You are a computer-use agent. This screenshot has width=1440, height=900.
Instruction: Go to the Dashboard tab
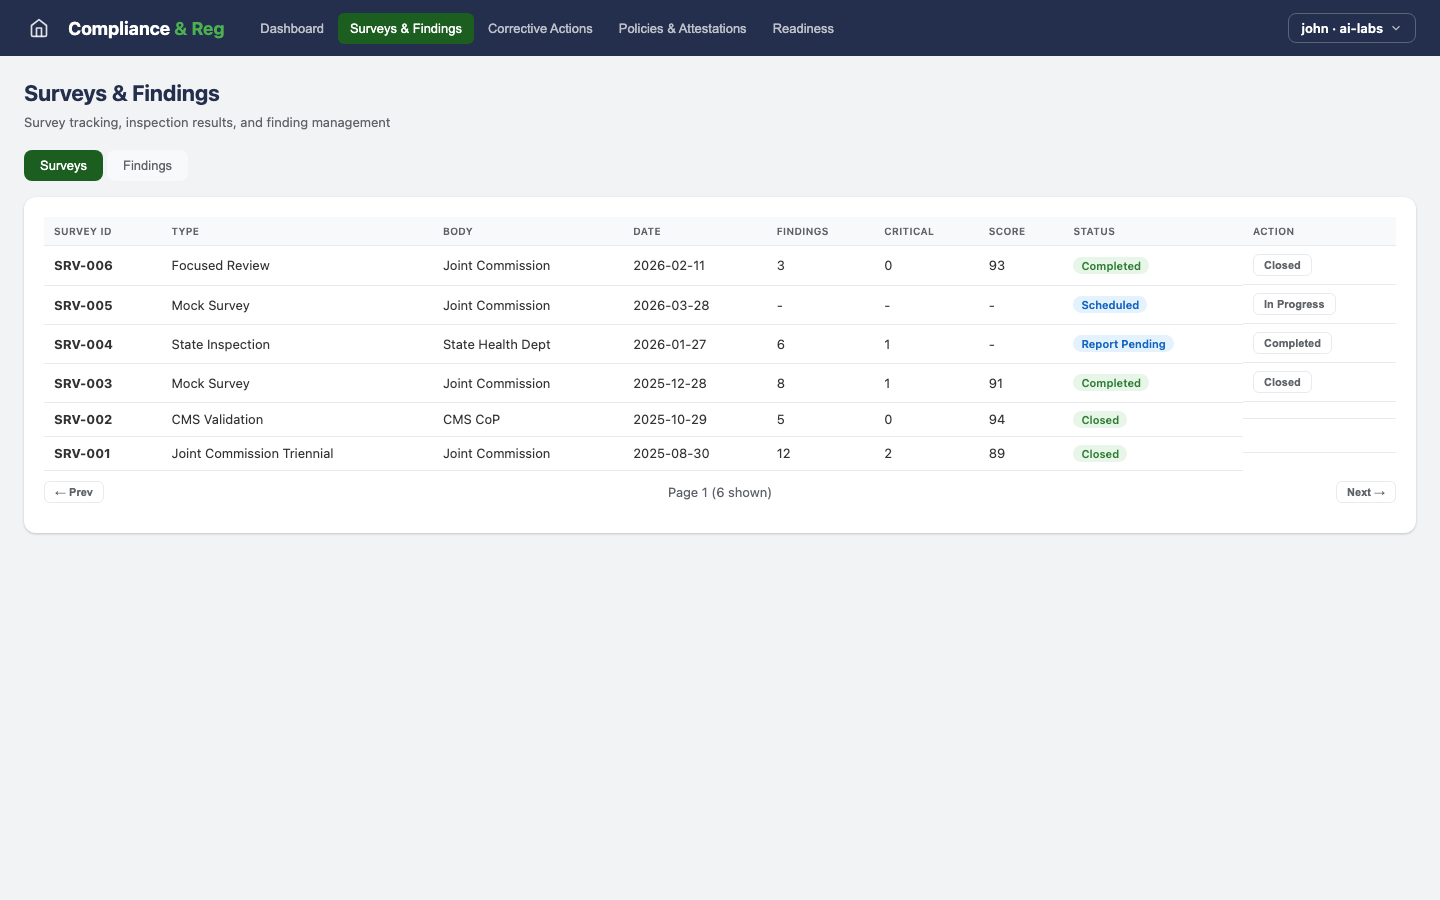pos(292,28)
